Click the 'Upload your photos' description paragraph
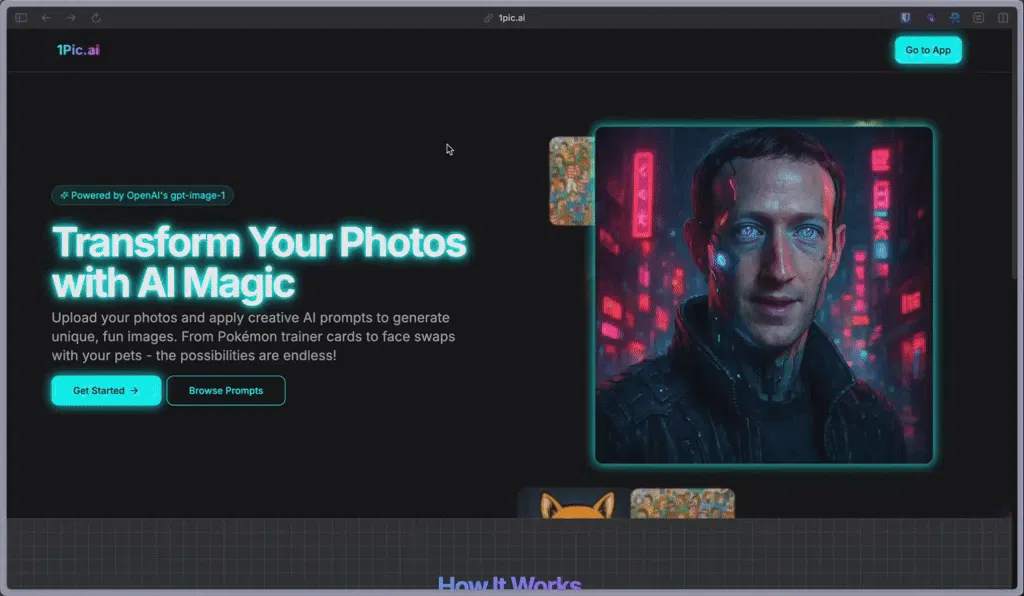The width and height of the screenshot is (1024, 596). point(253,337)
